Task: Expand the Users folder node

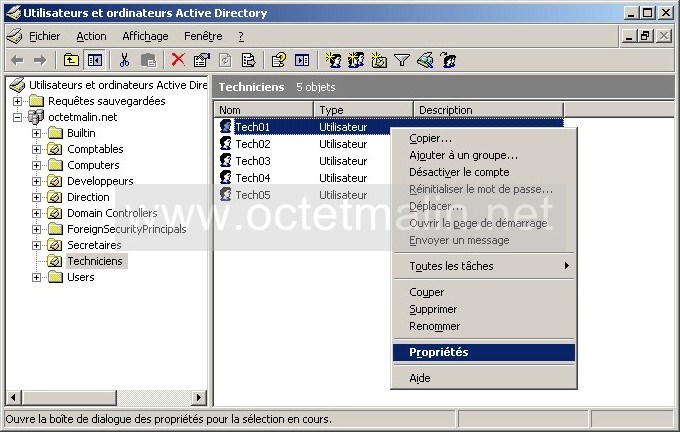Action: 36,278
